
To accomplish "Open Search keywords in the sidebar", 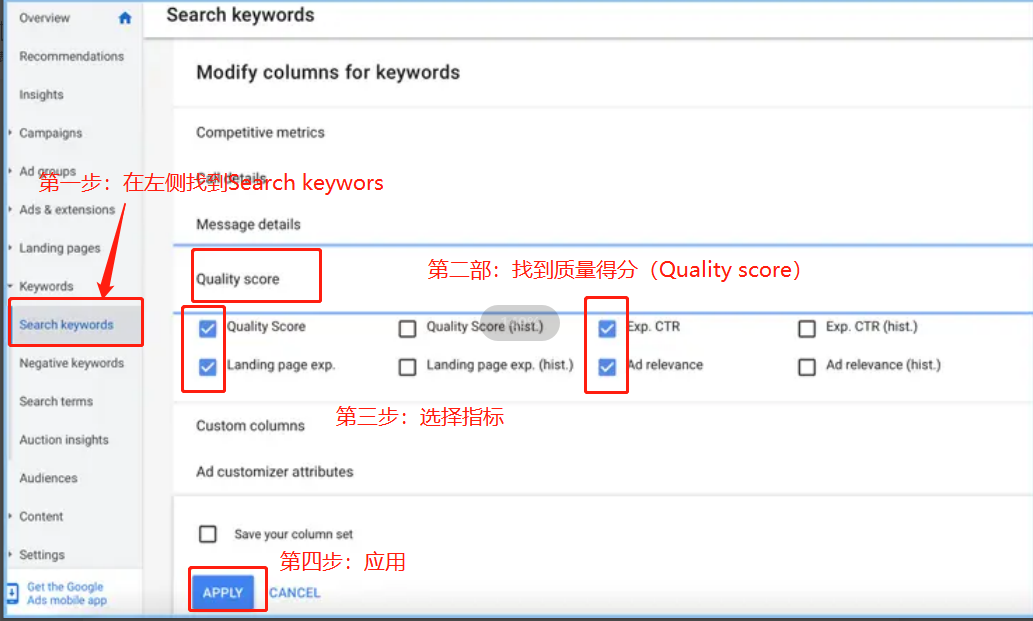I will point(66,325).
